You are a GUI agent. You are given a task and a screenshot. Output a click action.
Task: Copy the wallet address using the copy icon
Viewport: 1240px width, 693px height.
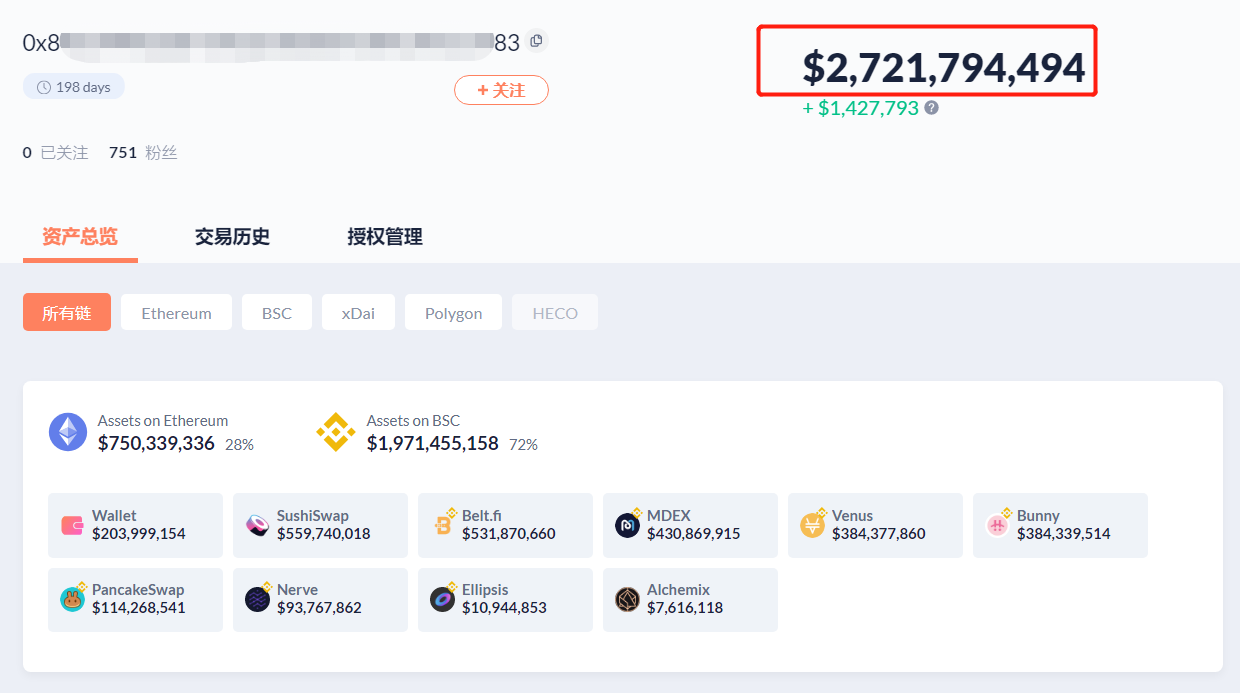click(535, 41)
